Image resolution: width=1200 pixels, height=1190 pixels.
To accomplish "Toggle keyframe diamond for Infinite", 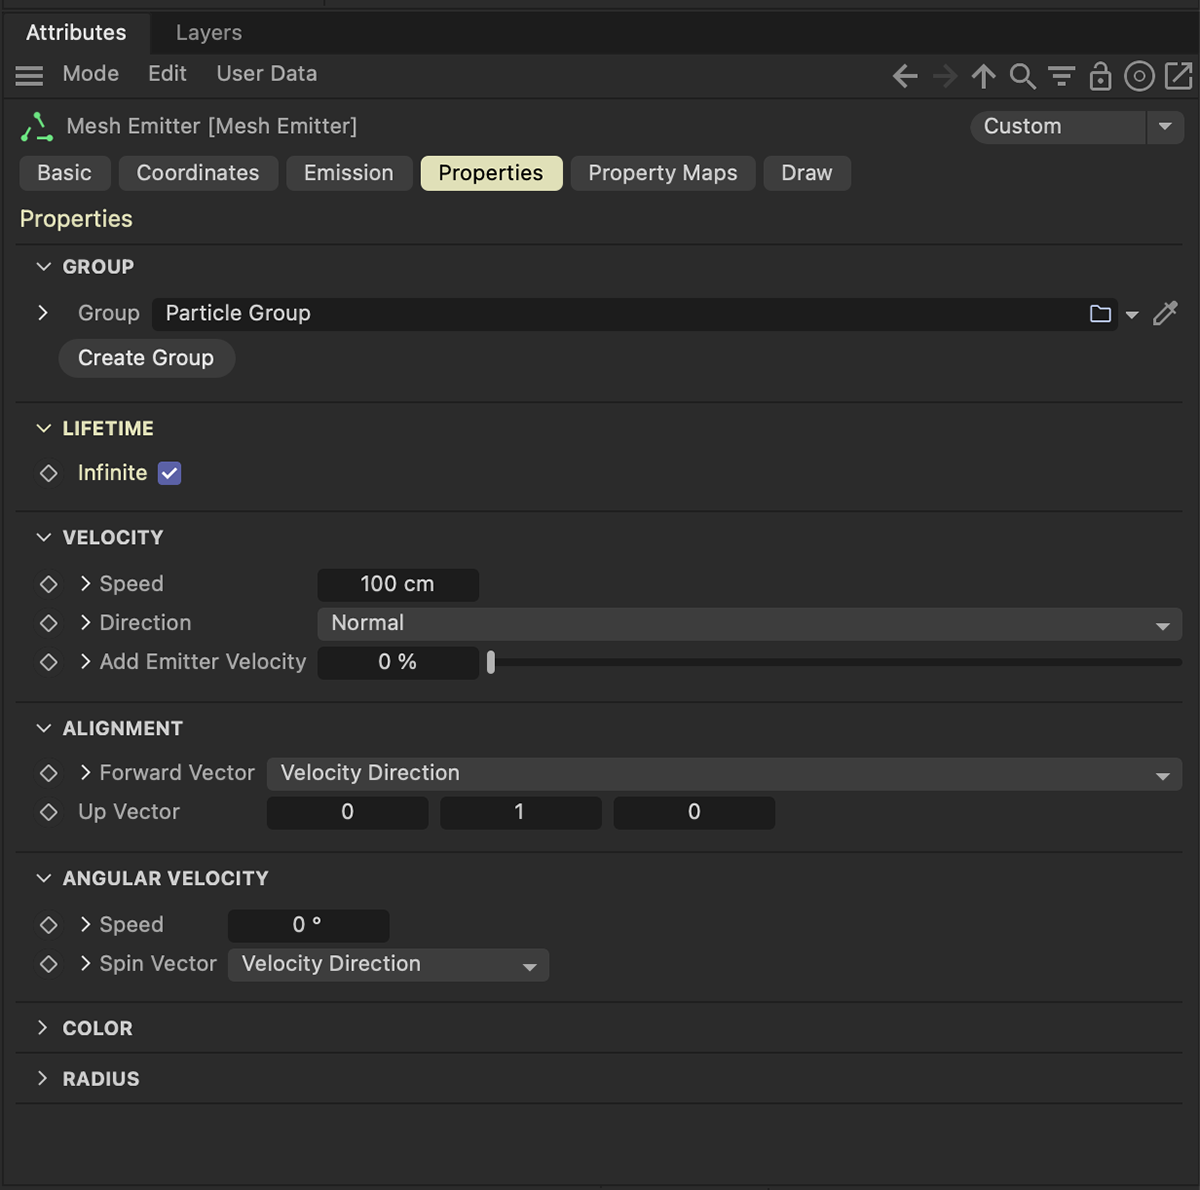I will (x=48, y=473).
